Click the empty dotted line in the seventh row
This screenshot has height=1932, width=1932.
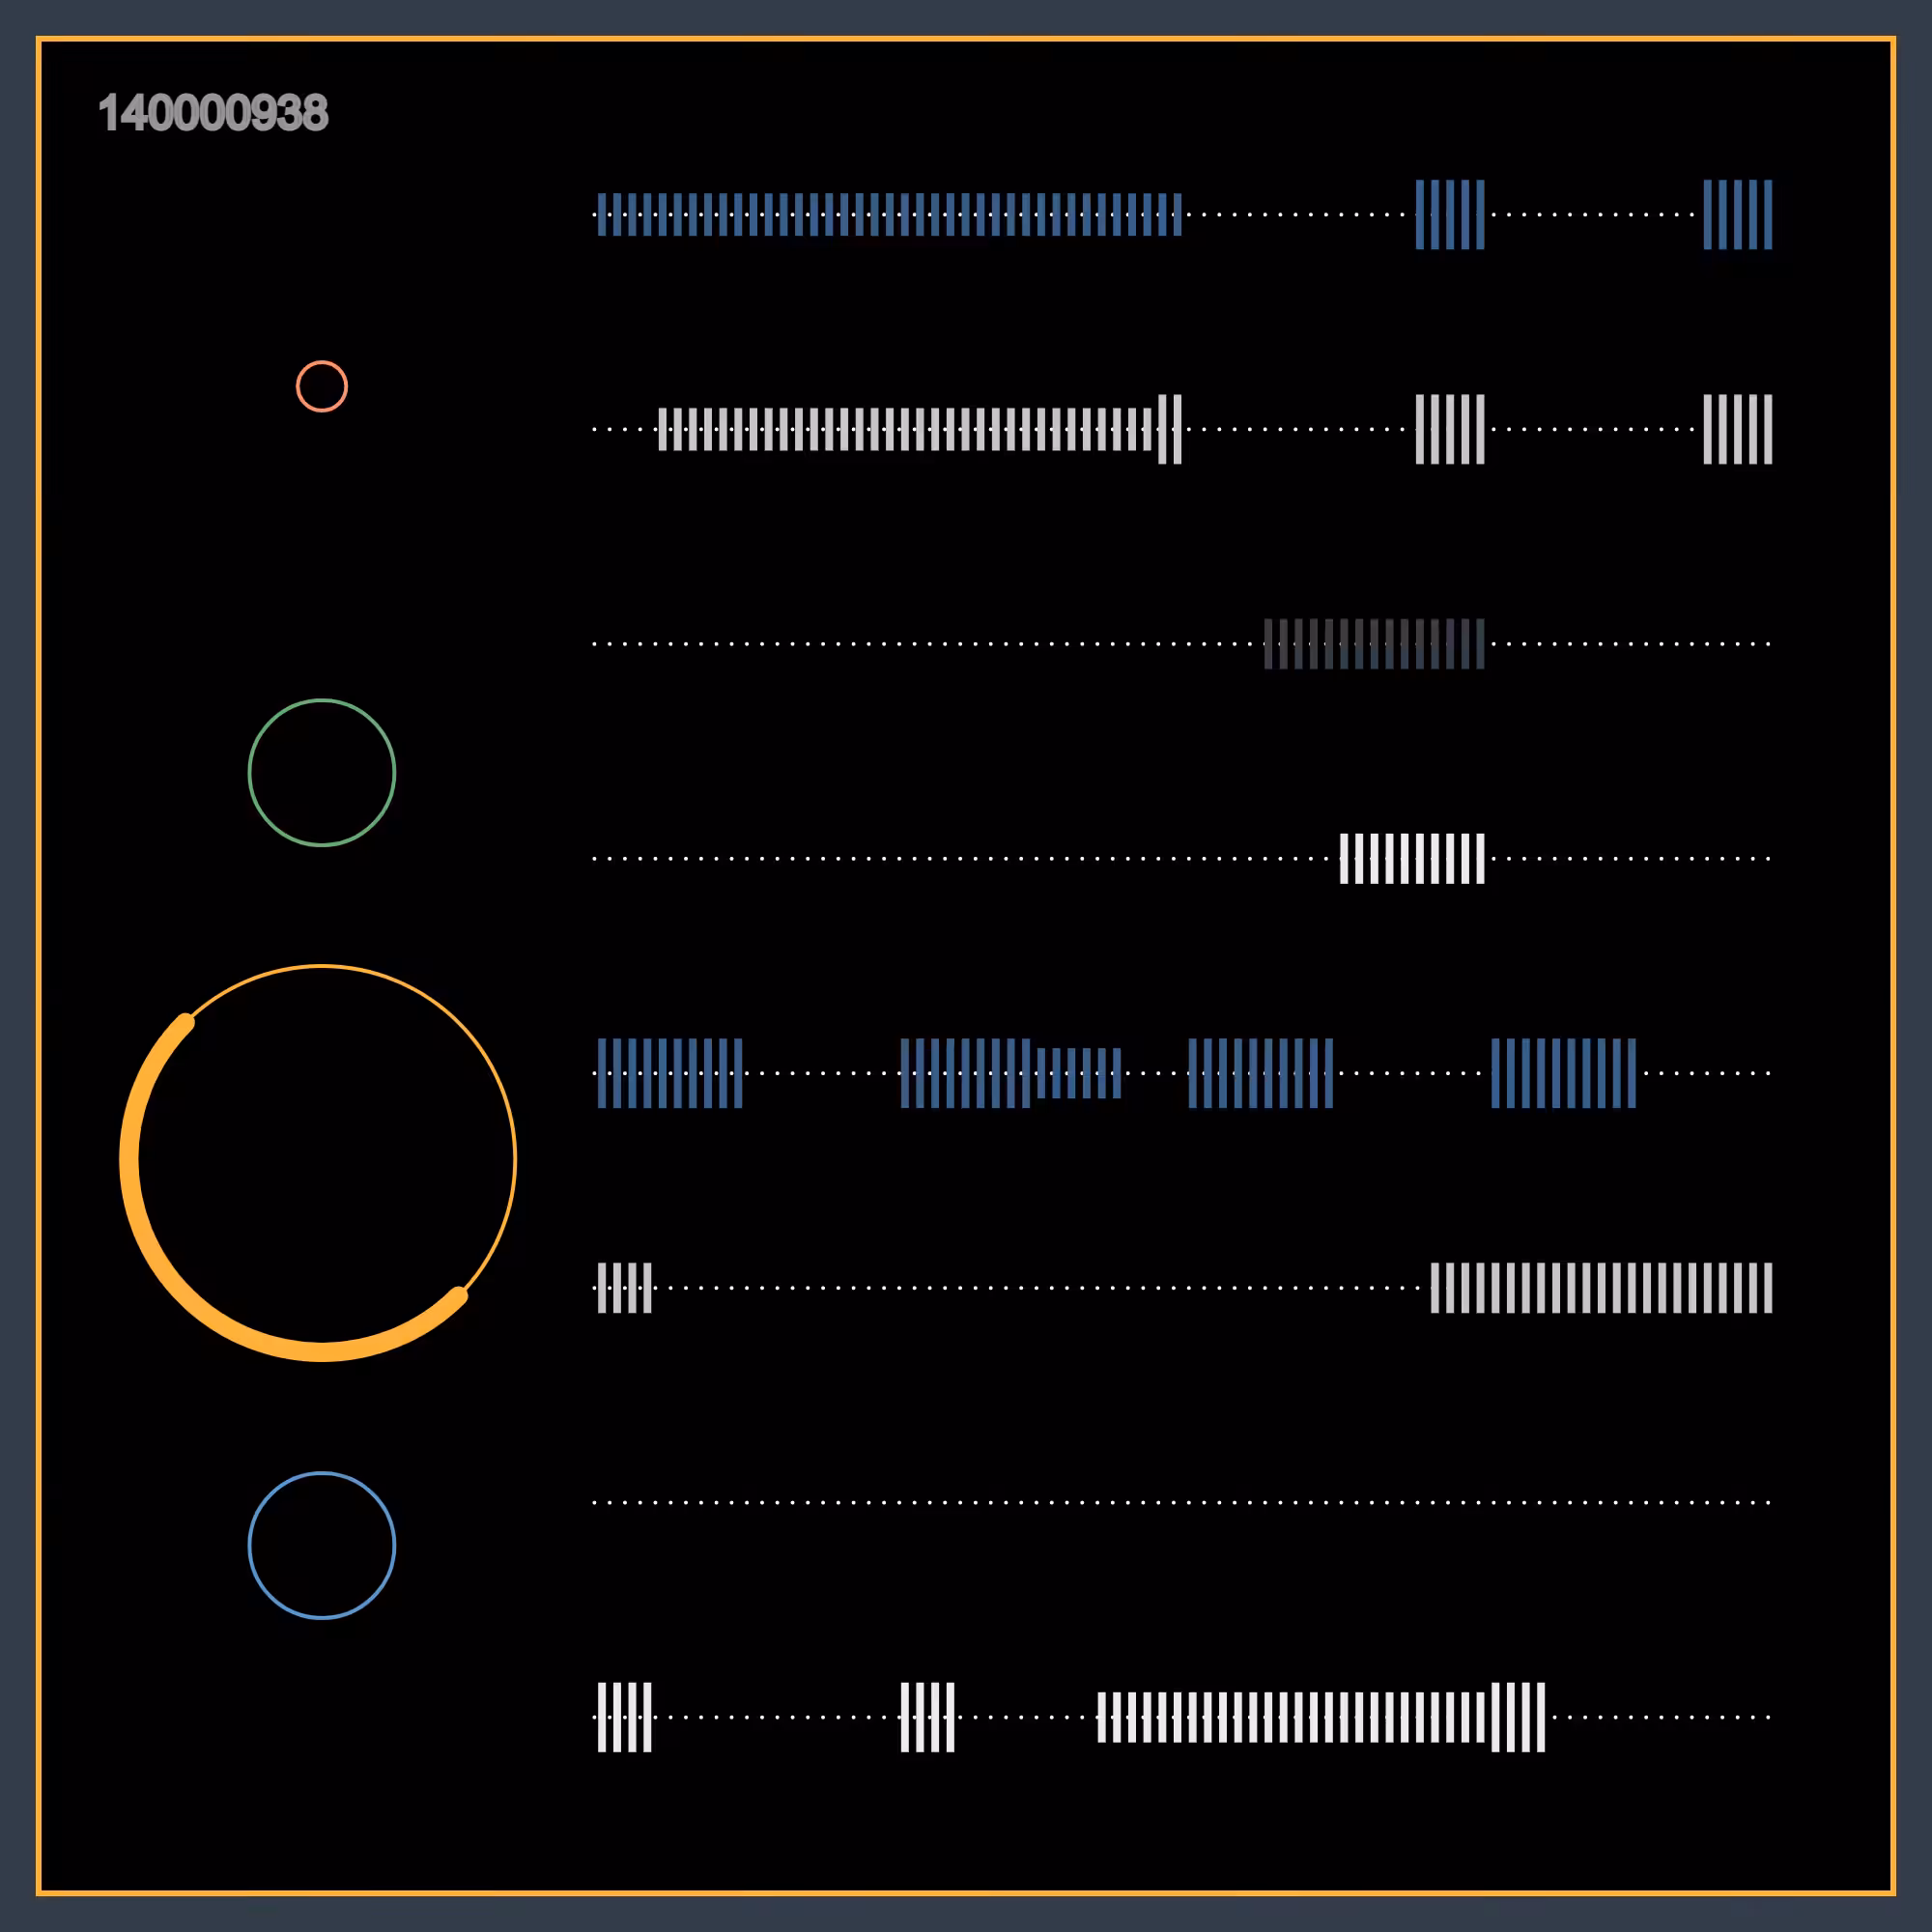point(1182,1503)
